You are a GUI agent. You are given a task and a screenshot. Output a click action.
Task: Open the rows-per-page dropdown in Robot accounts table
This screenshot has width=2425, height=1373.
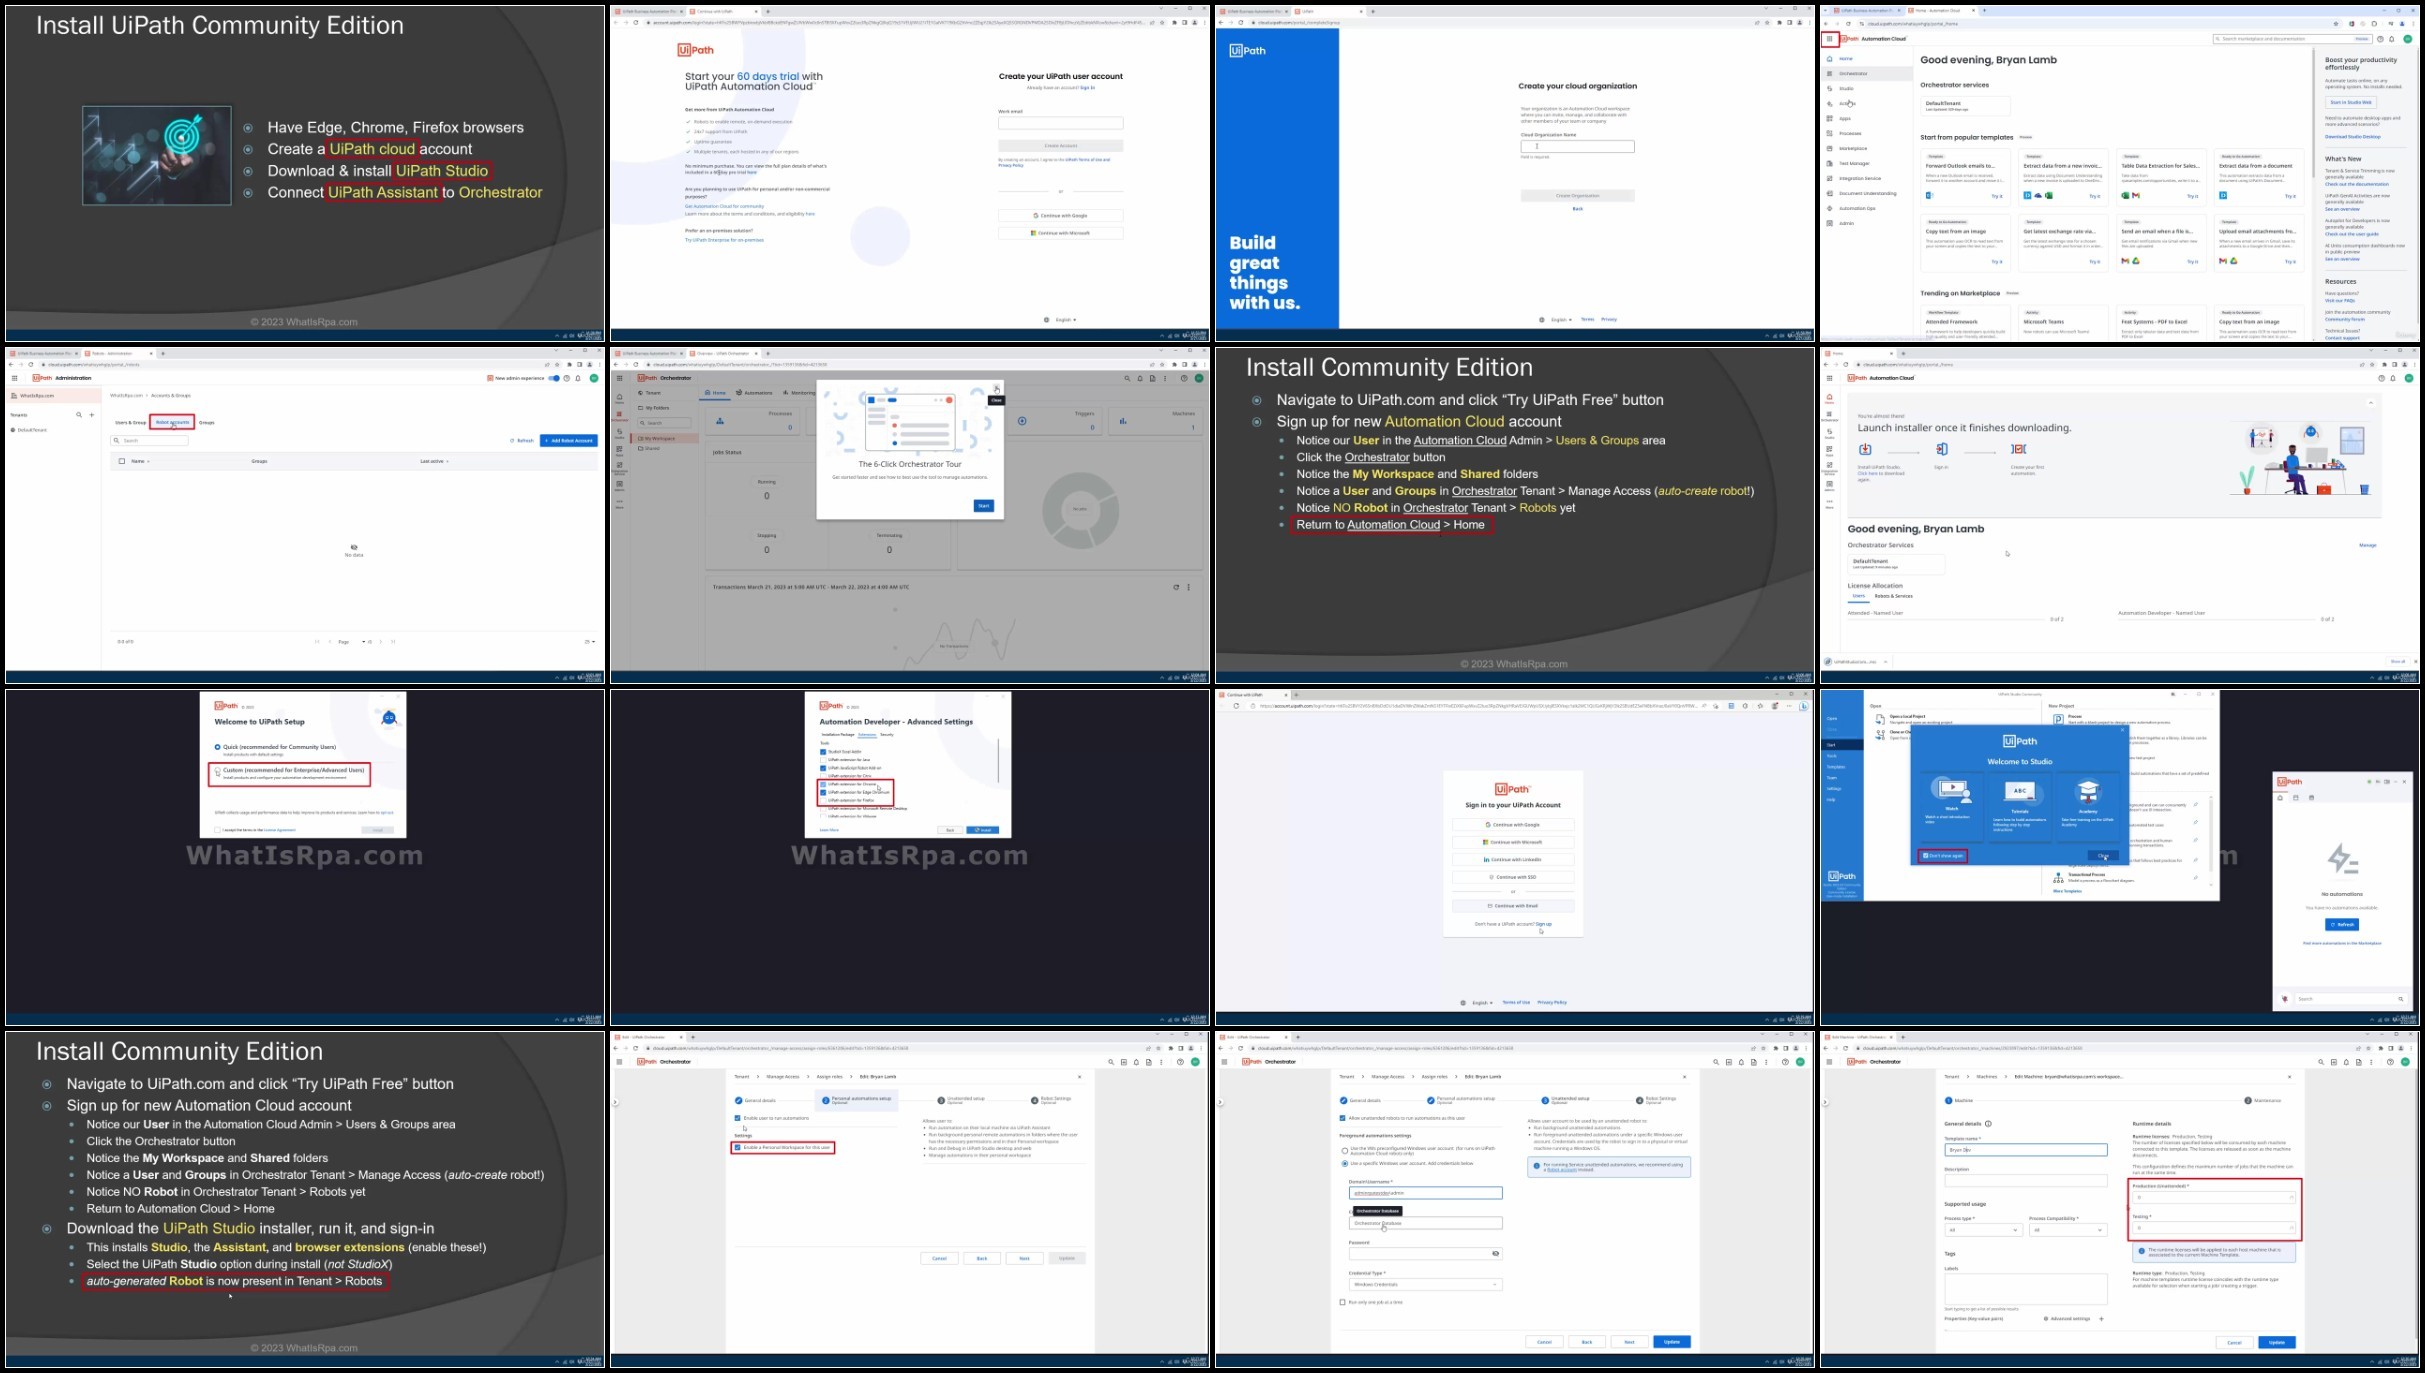[x=590, y=642]
